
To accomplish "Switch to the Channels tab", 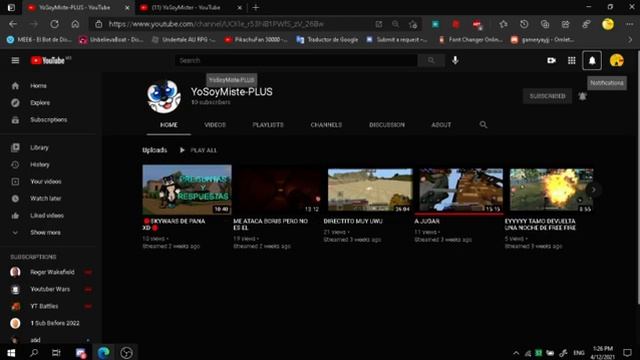I will (326, 125).
